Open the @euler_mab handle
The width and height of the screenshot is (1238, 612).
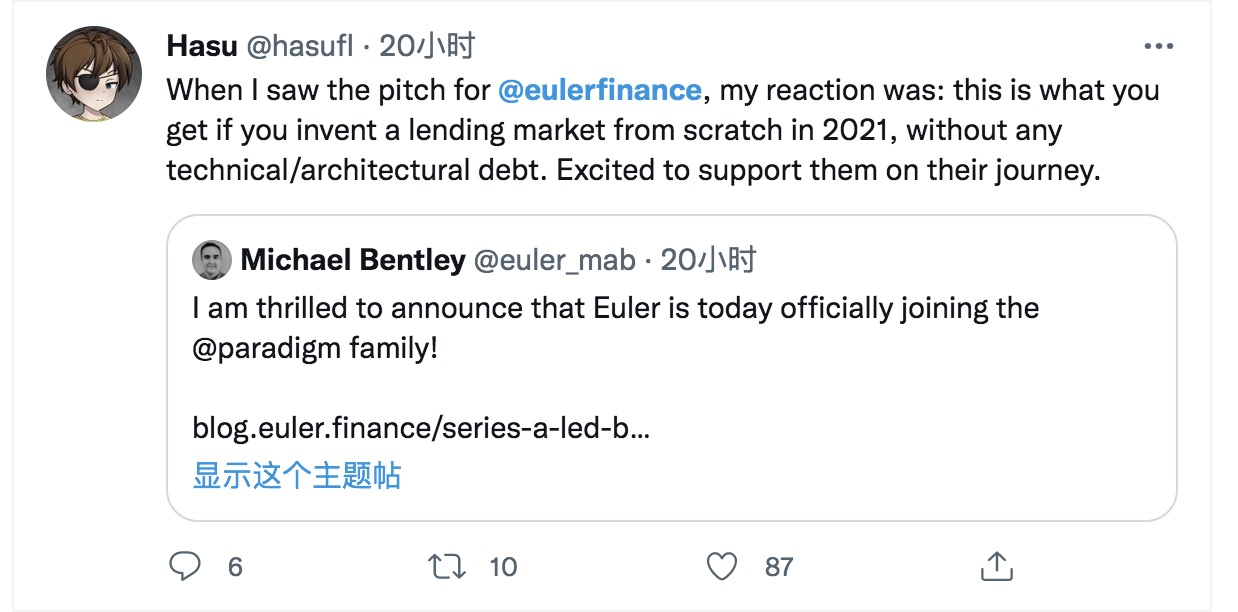(x=553, y=261)
